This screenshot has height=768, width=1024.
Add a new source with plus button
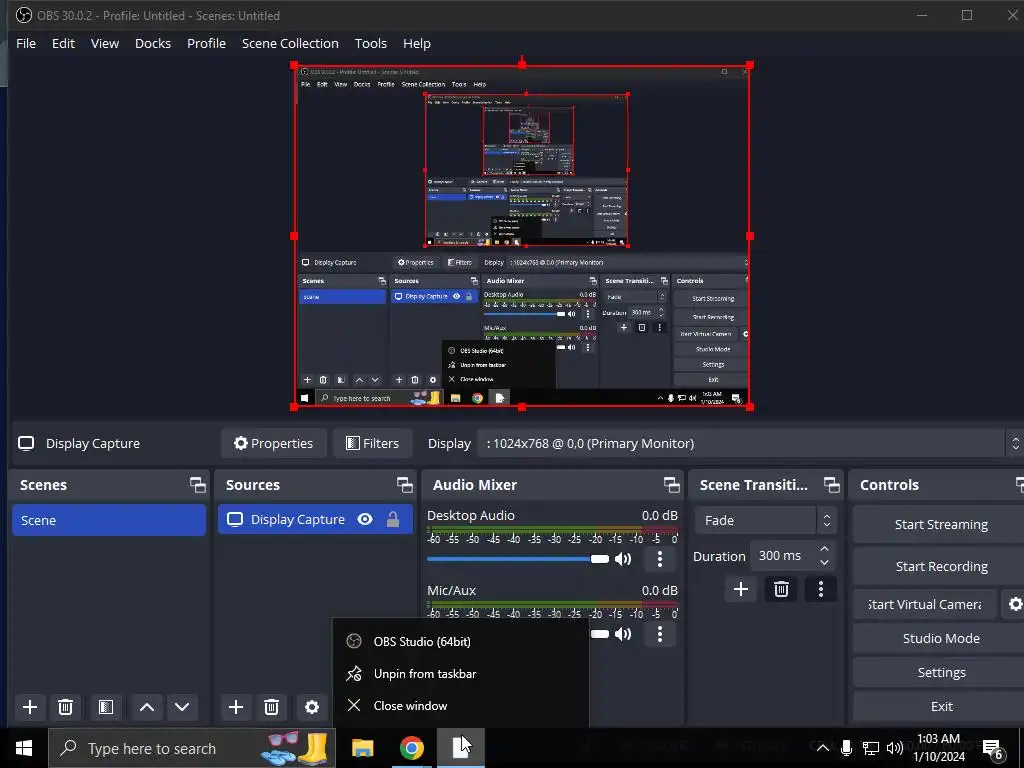click(236, 707)
